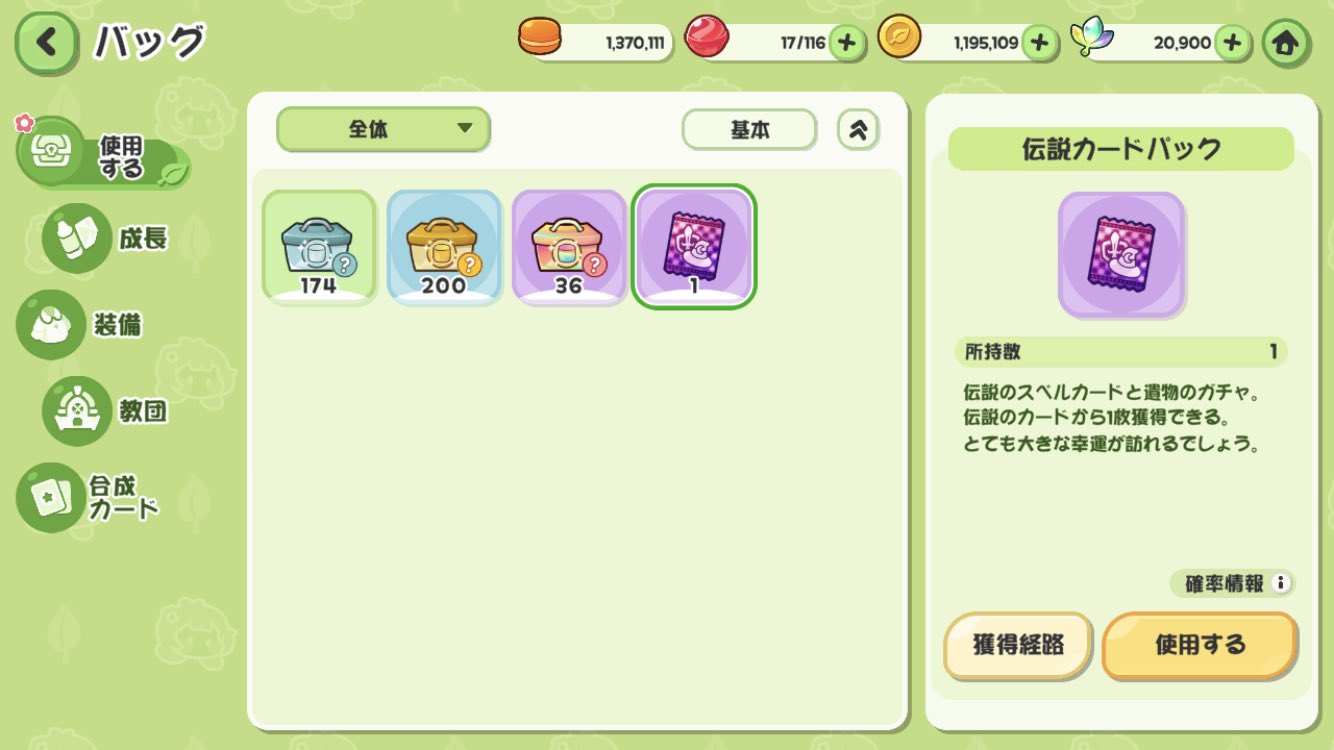
Task: Open the 合成カード category tab
Action: point(90,497)
